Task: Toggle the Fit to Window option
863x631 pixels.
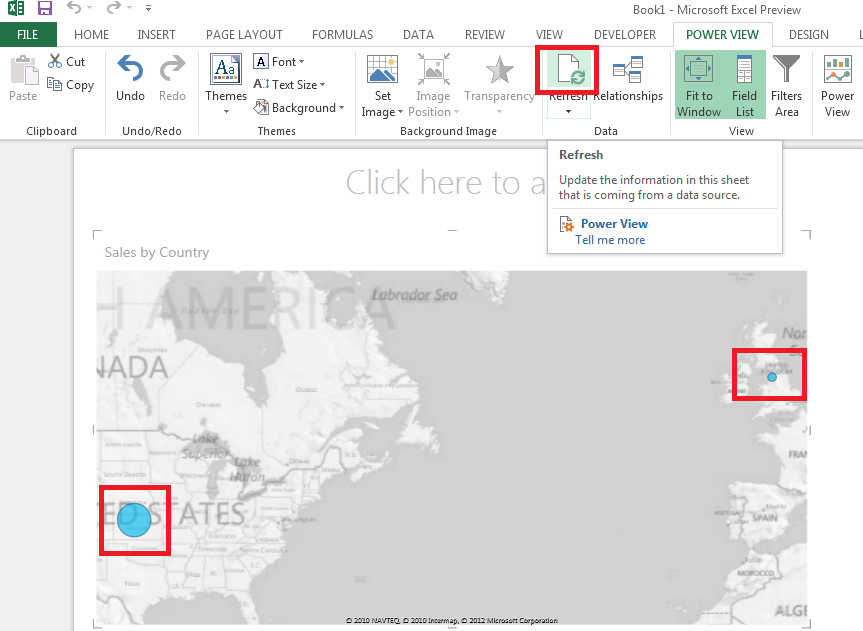Action: click(698, 85)
